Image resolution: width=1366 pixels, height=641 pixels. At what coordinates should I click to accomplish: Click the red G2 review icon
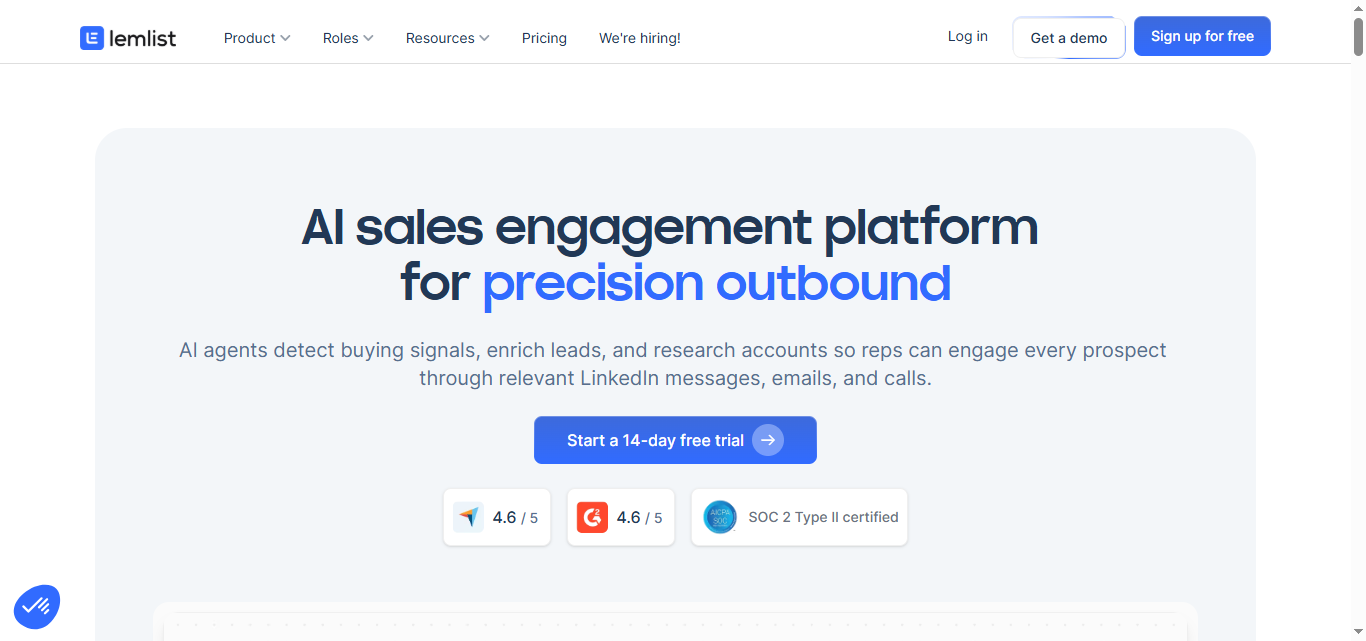coord(592,517)
